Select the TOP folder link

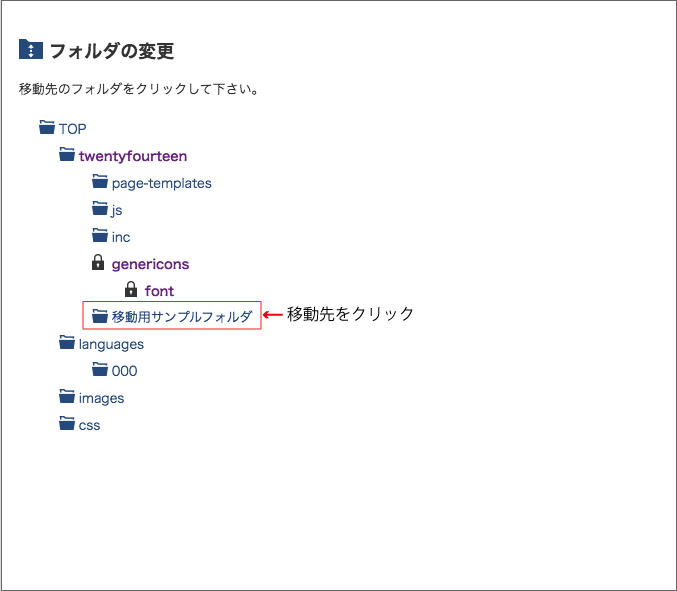point(73,129)
